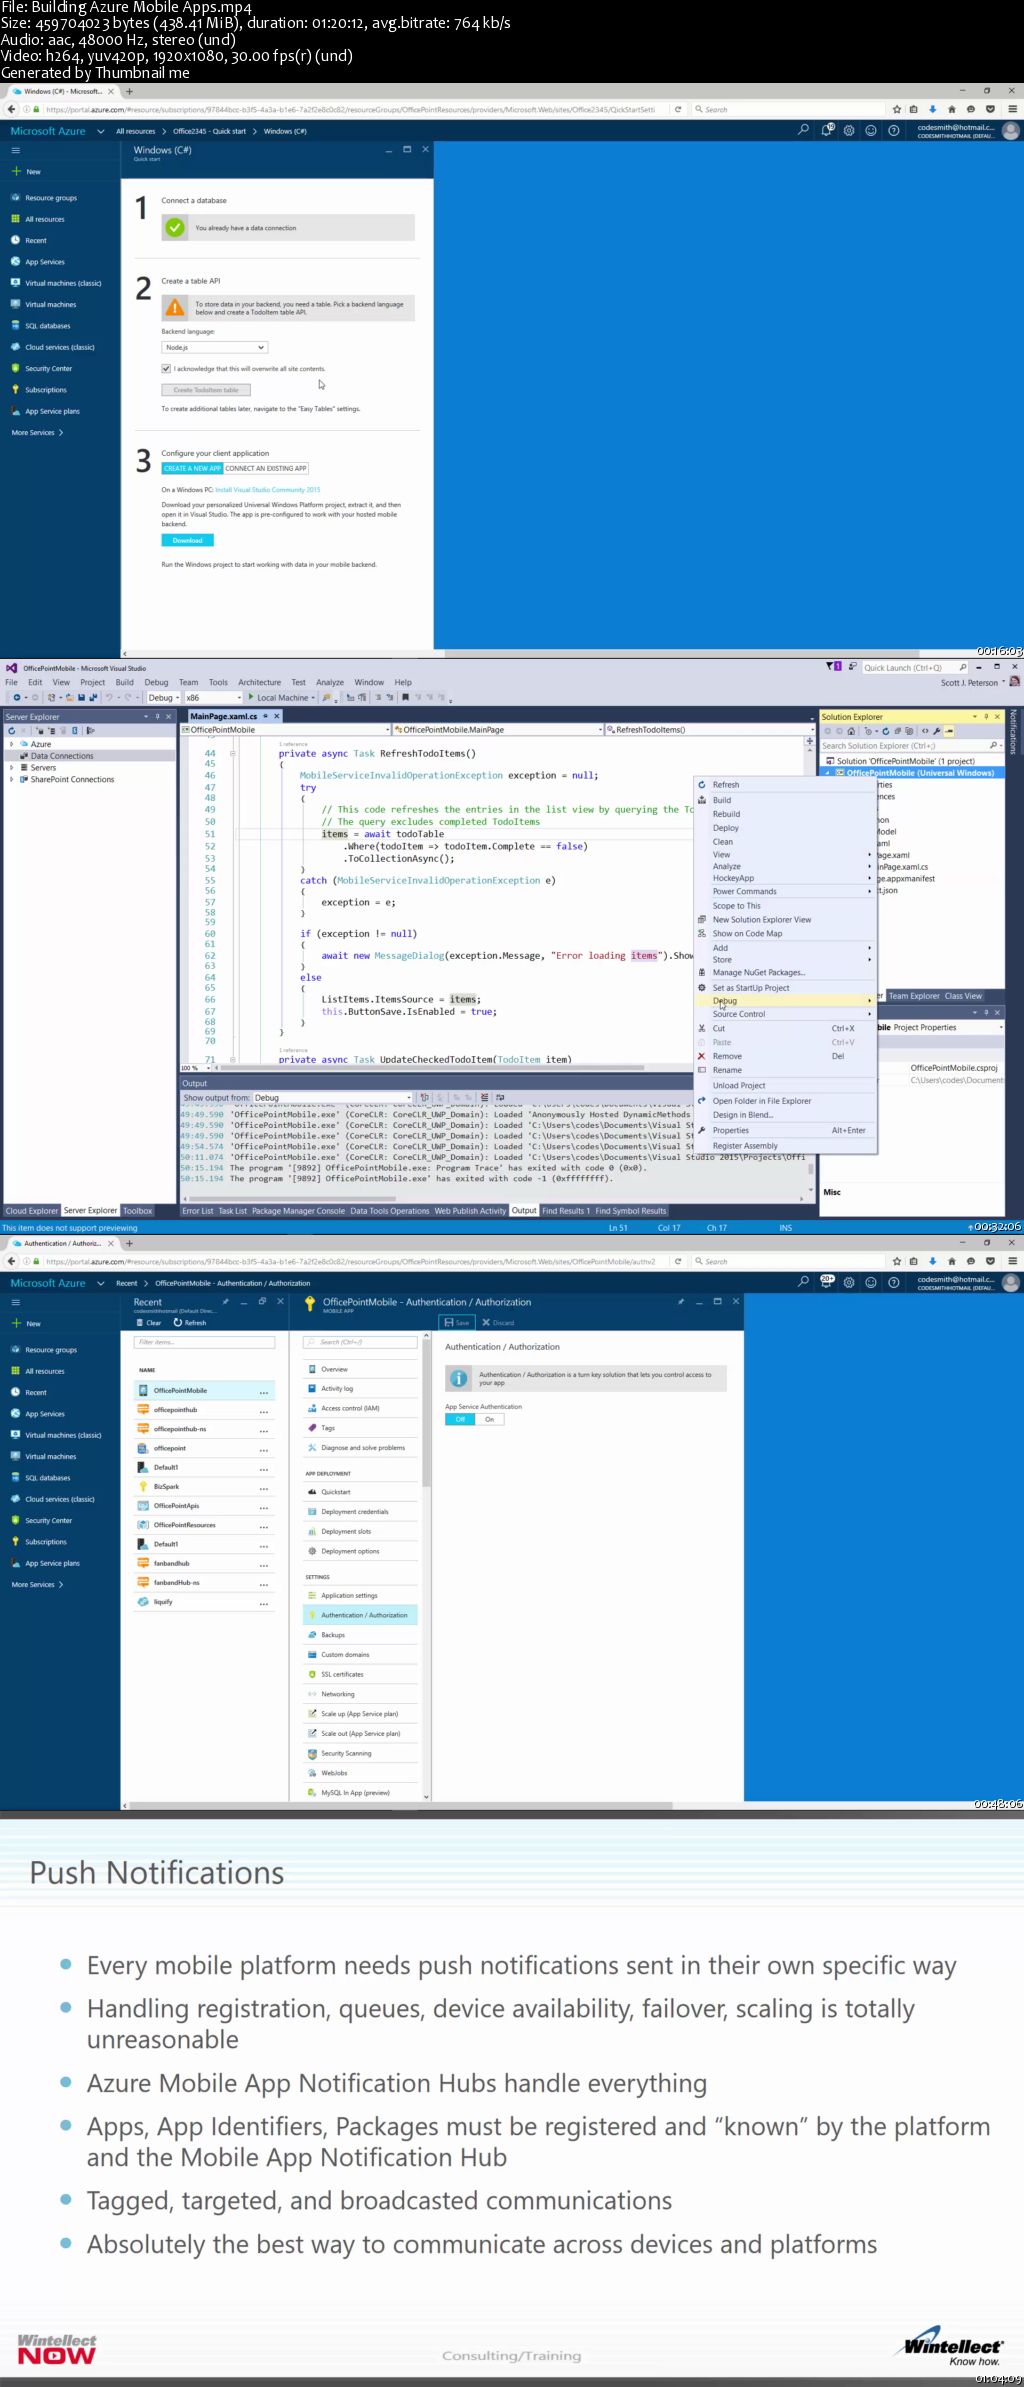This screenshot has width=1024, height=2387.
Task: Open officepointhub-ns row ellipsis in Recent list
Action: (x=264, y=1430)
